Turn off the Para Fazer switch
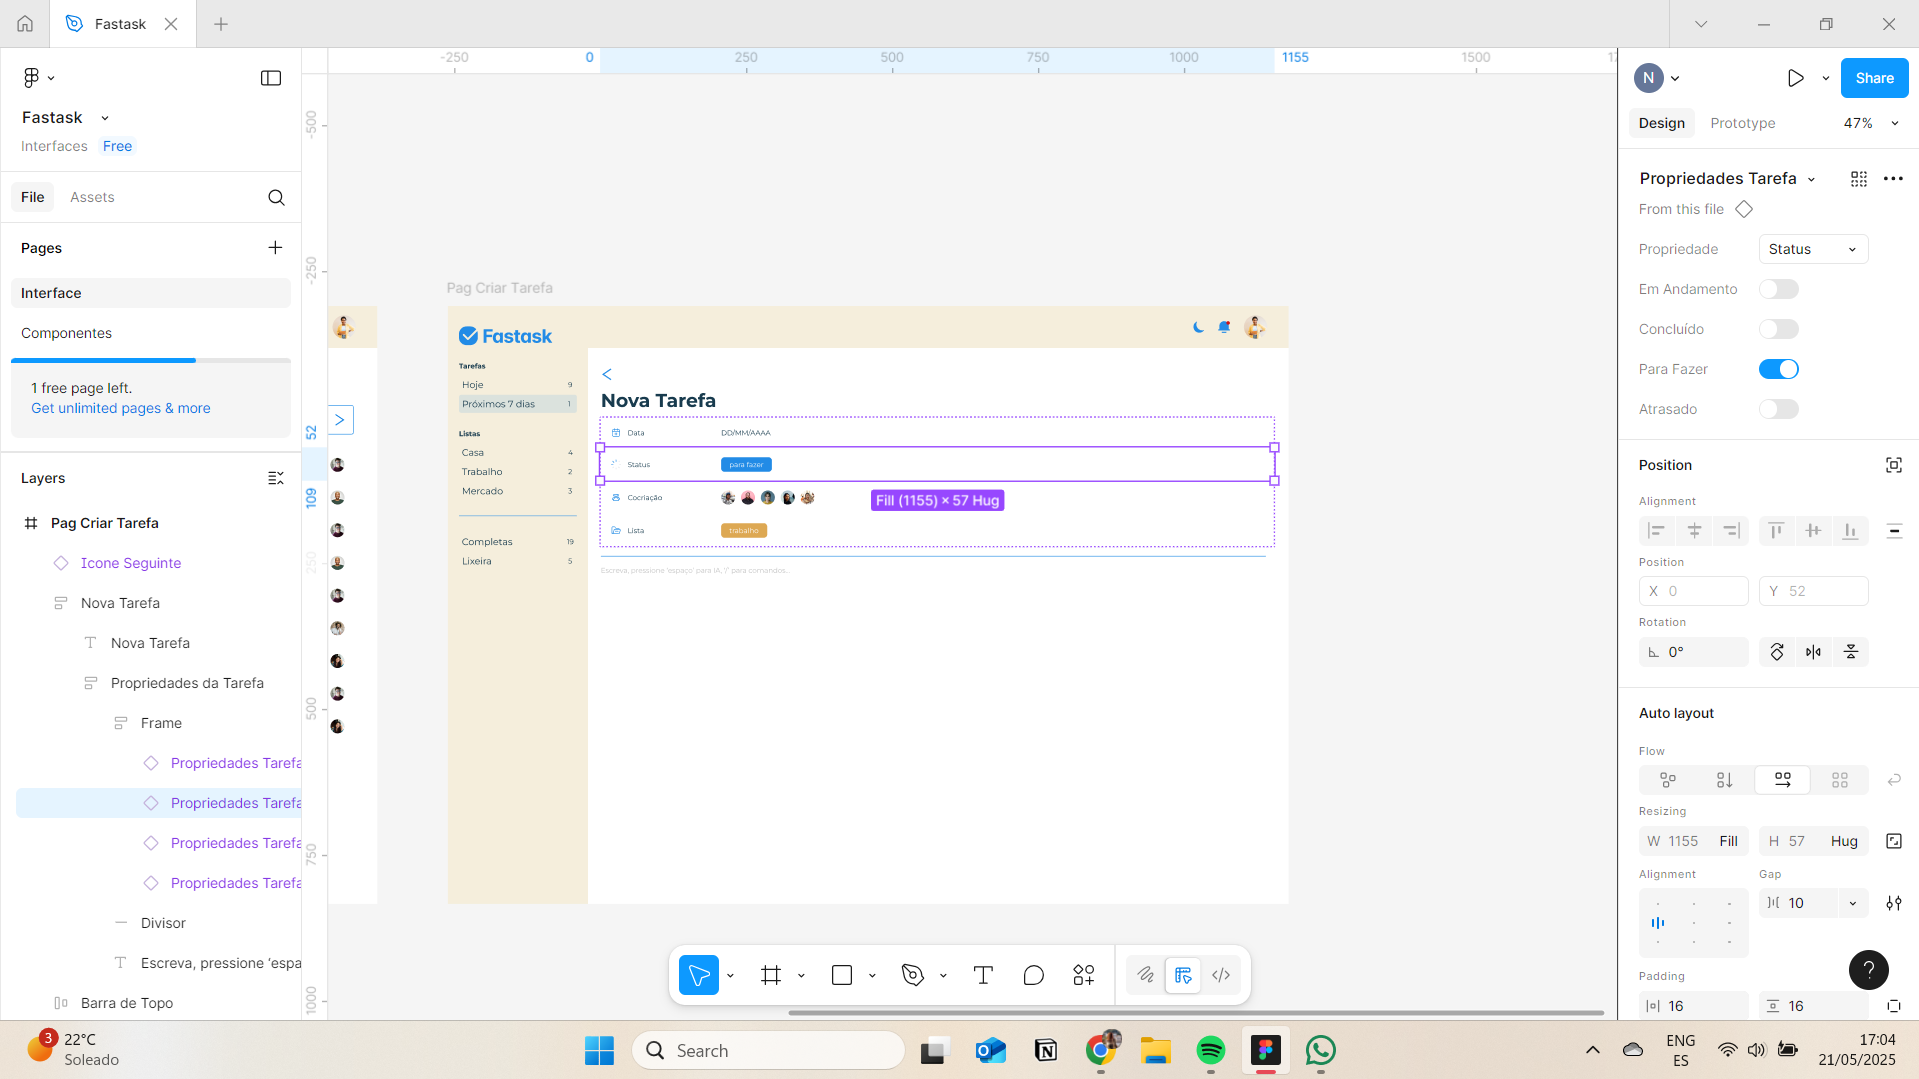The image size is (1919, 1079). coord(1779,369)
